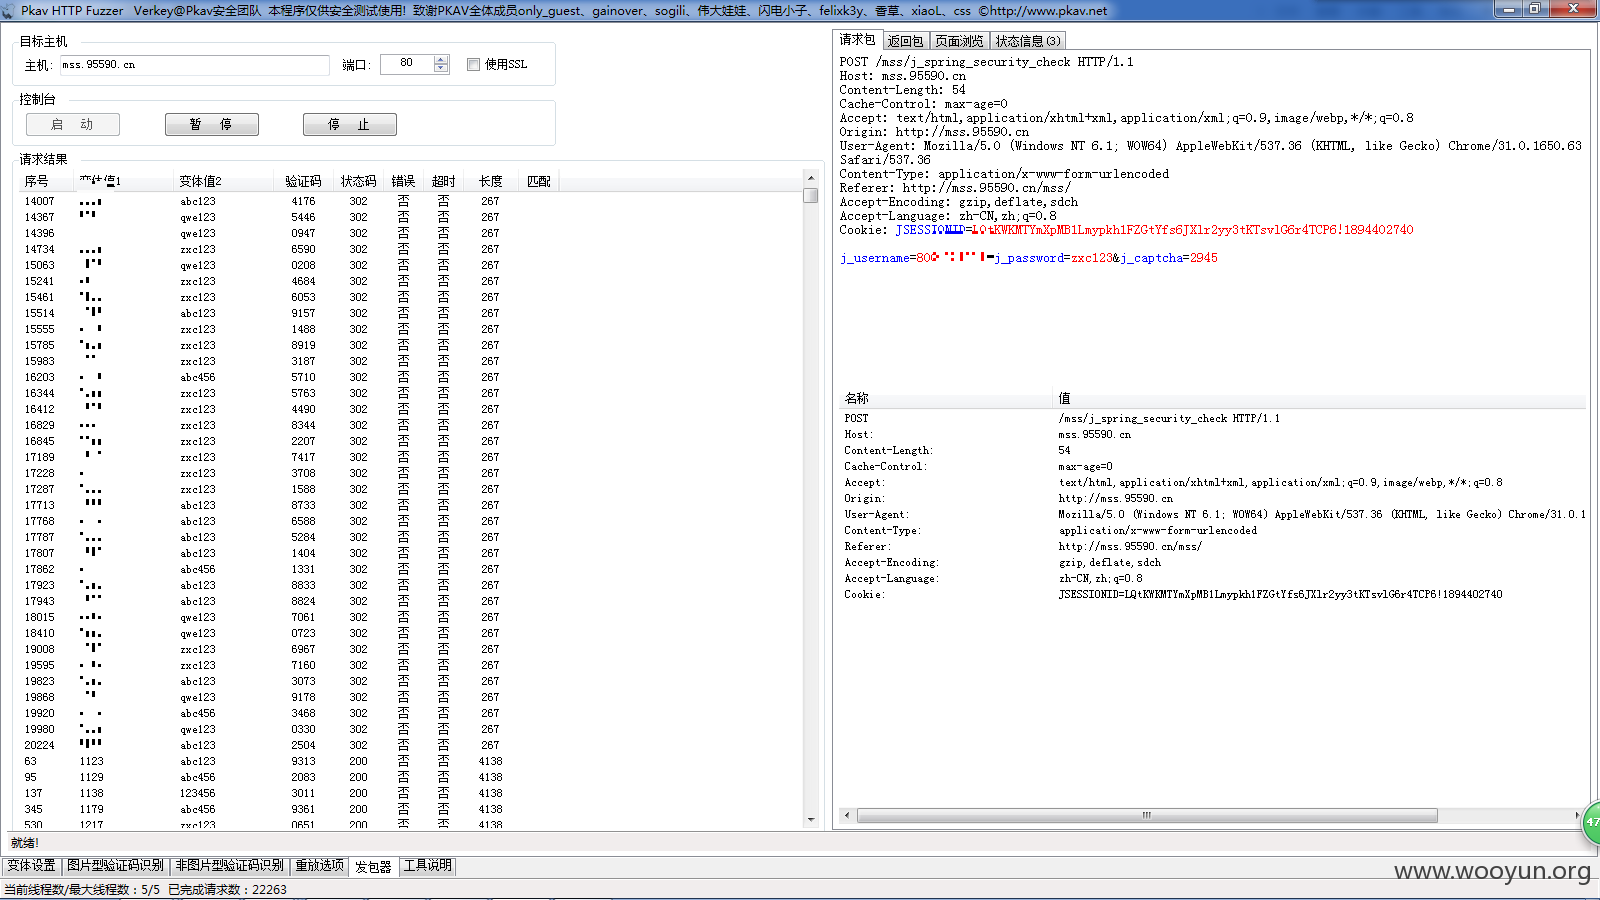The image size is (1600, 900).
Task: Click the 值 header in the request header grid
Action: click(1320, 398)
